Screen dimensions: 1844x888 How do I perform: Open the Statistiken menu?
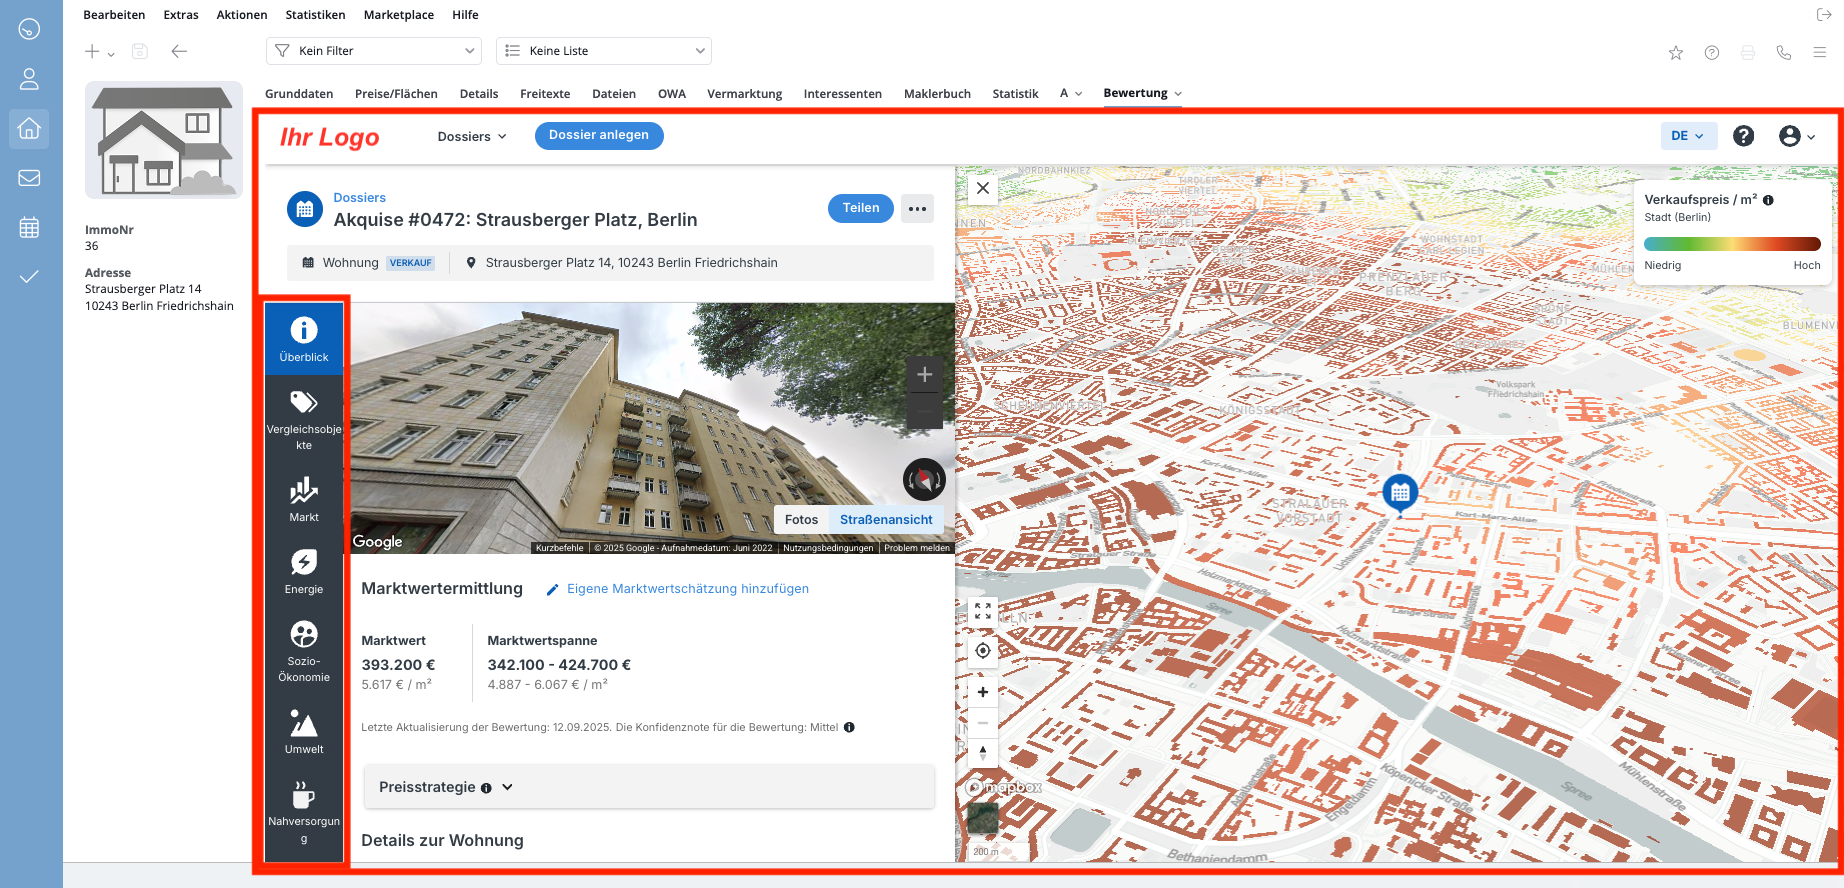click(315, 15)
